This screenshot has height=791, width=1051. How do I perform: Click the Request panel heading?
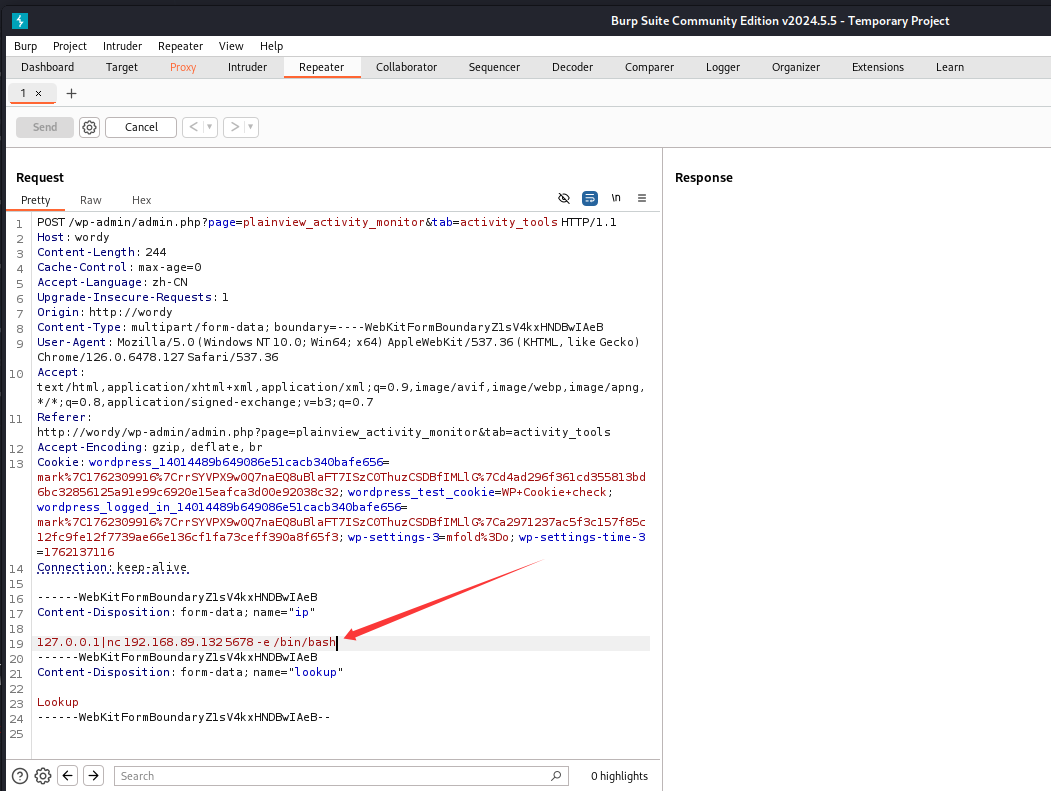pos(40,178)
